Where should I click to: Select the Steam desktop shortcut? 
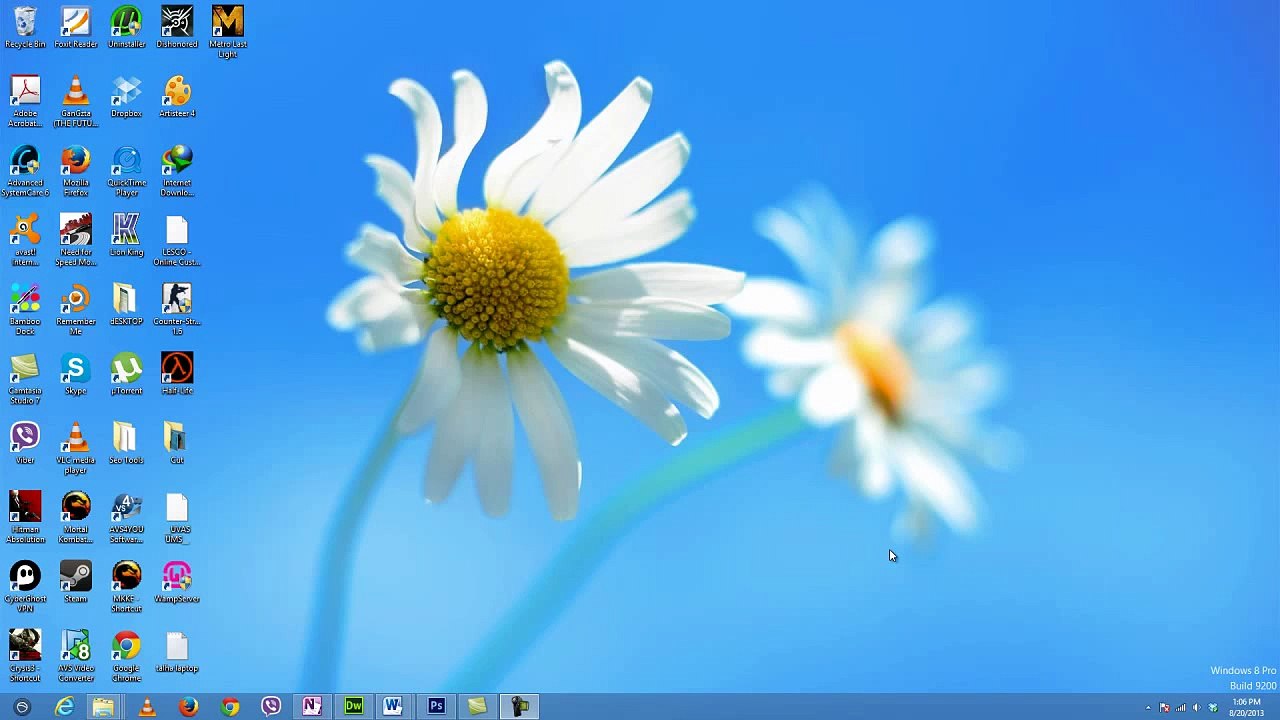pyautogui.click(x=76, y=583)
